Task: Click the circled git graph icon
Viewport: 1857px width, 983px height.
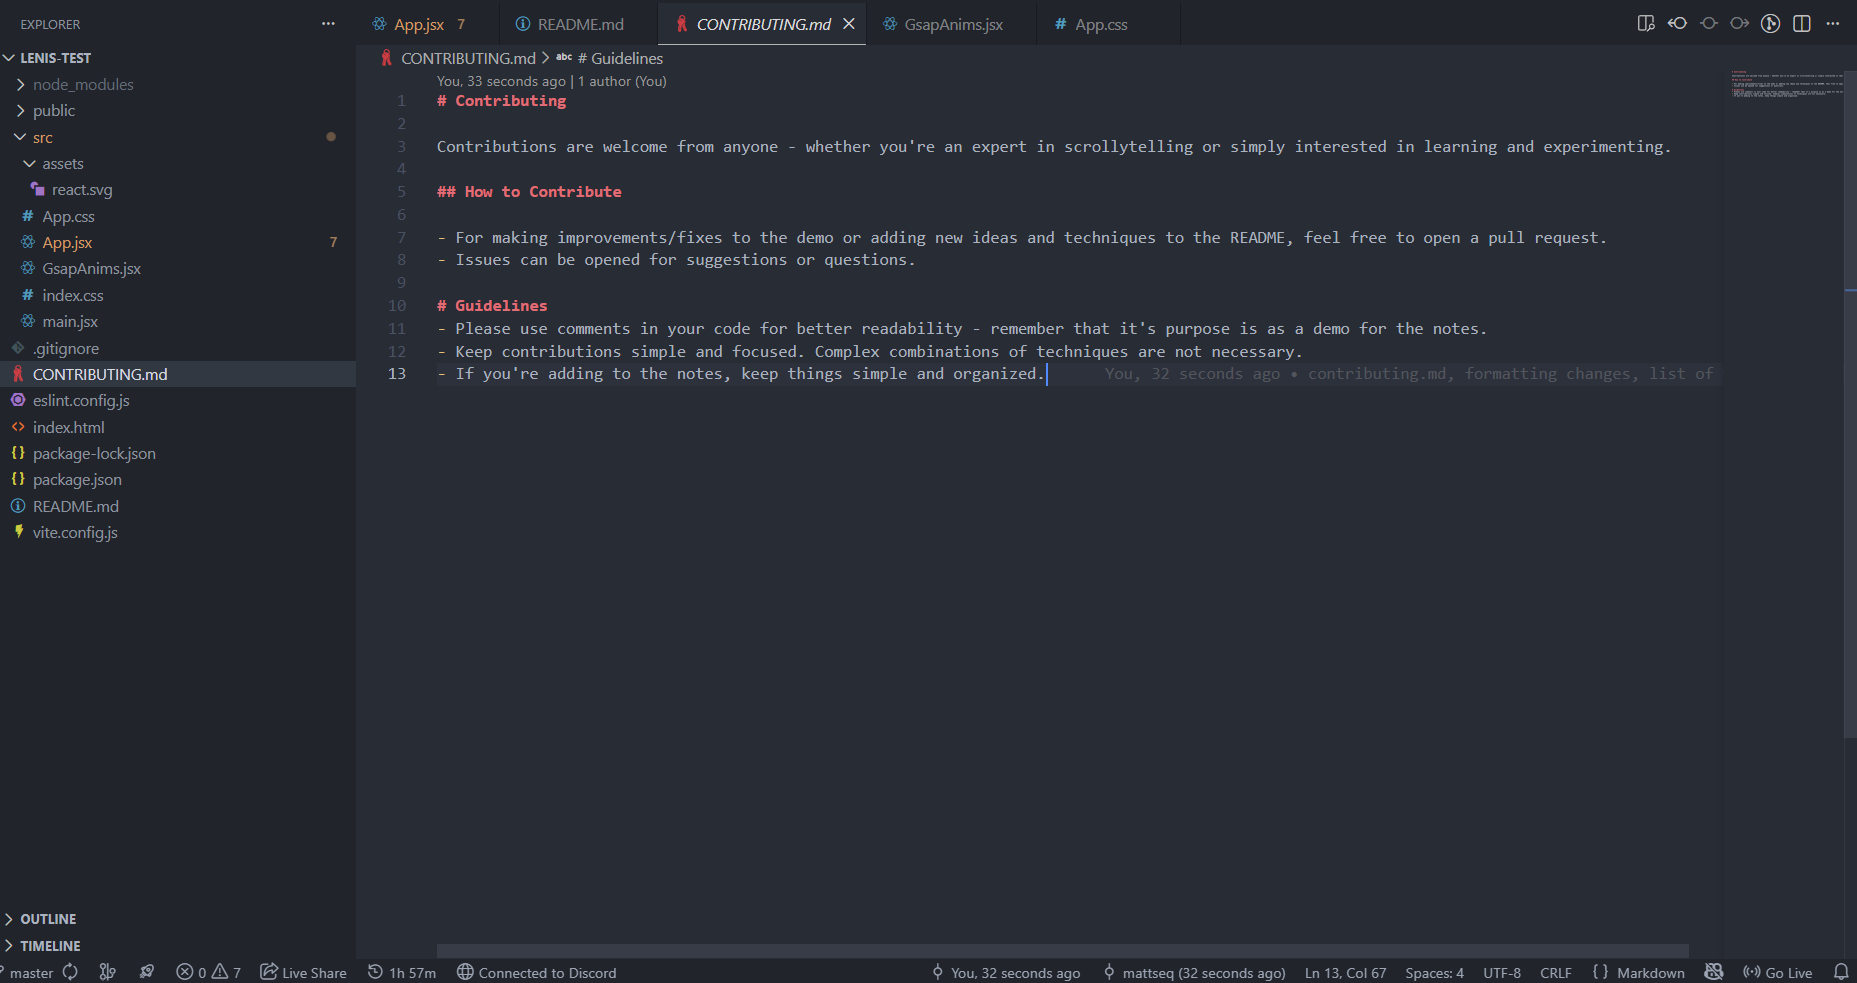Action: pos(1770,24)
